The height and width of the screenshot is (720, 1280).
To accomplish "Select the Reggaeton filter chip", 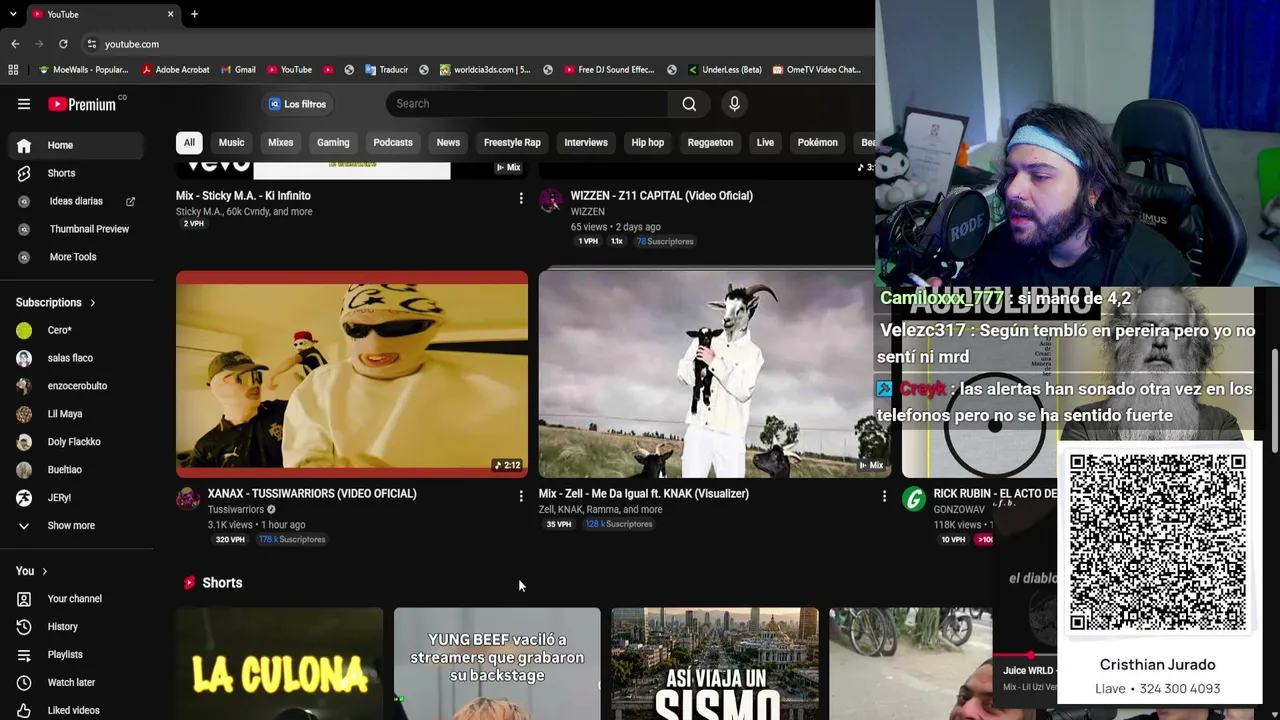I will (710, 142).
